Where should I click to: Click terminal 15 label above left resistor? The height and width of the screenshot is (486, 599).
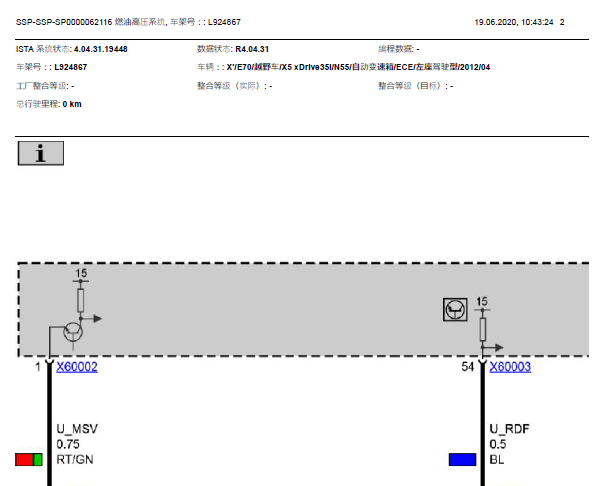pyautogui.click(x=81, y=273)
